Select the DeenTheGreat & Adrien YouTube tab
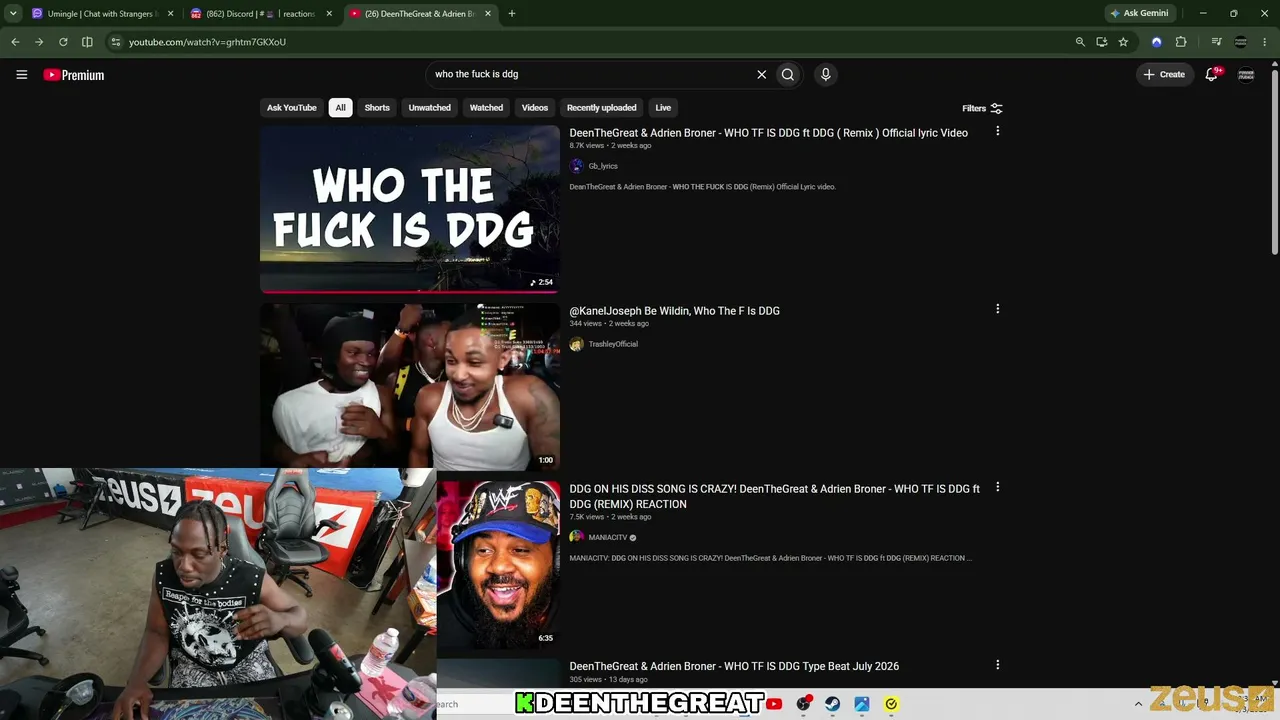1280x720 pixels. click(x=420, y=14)
